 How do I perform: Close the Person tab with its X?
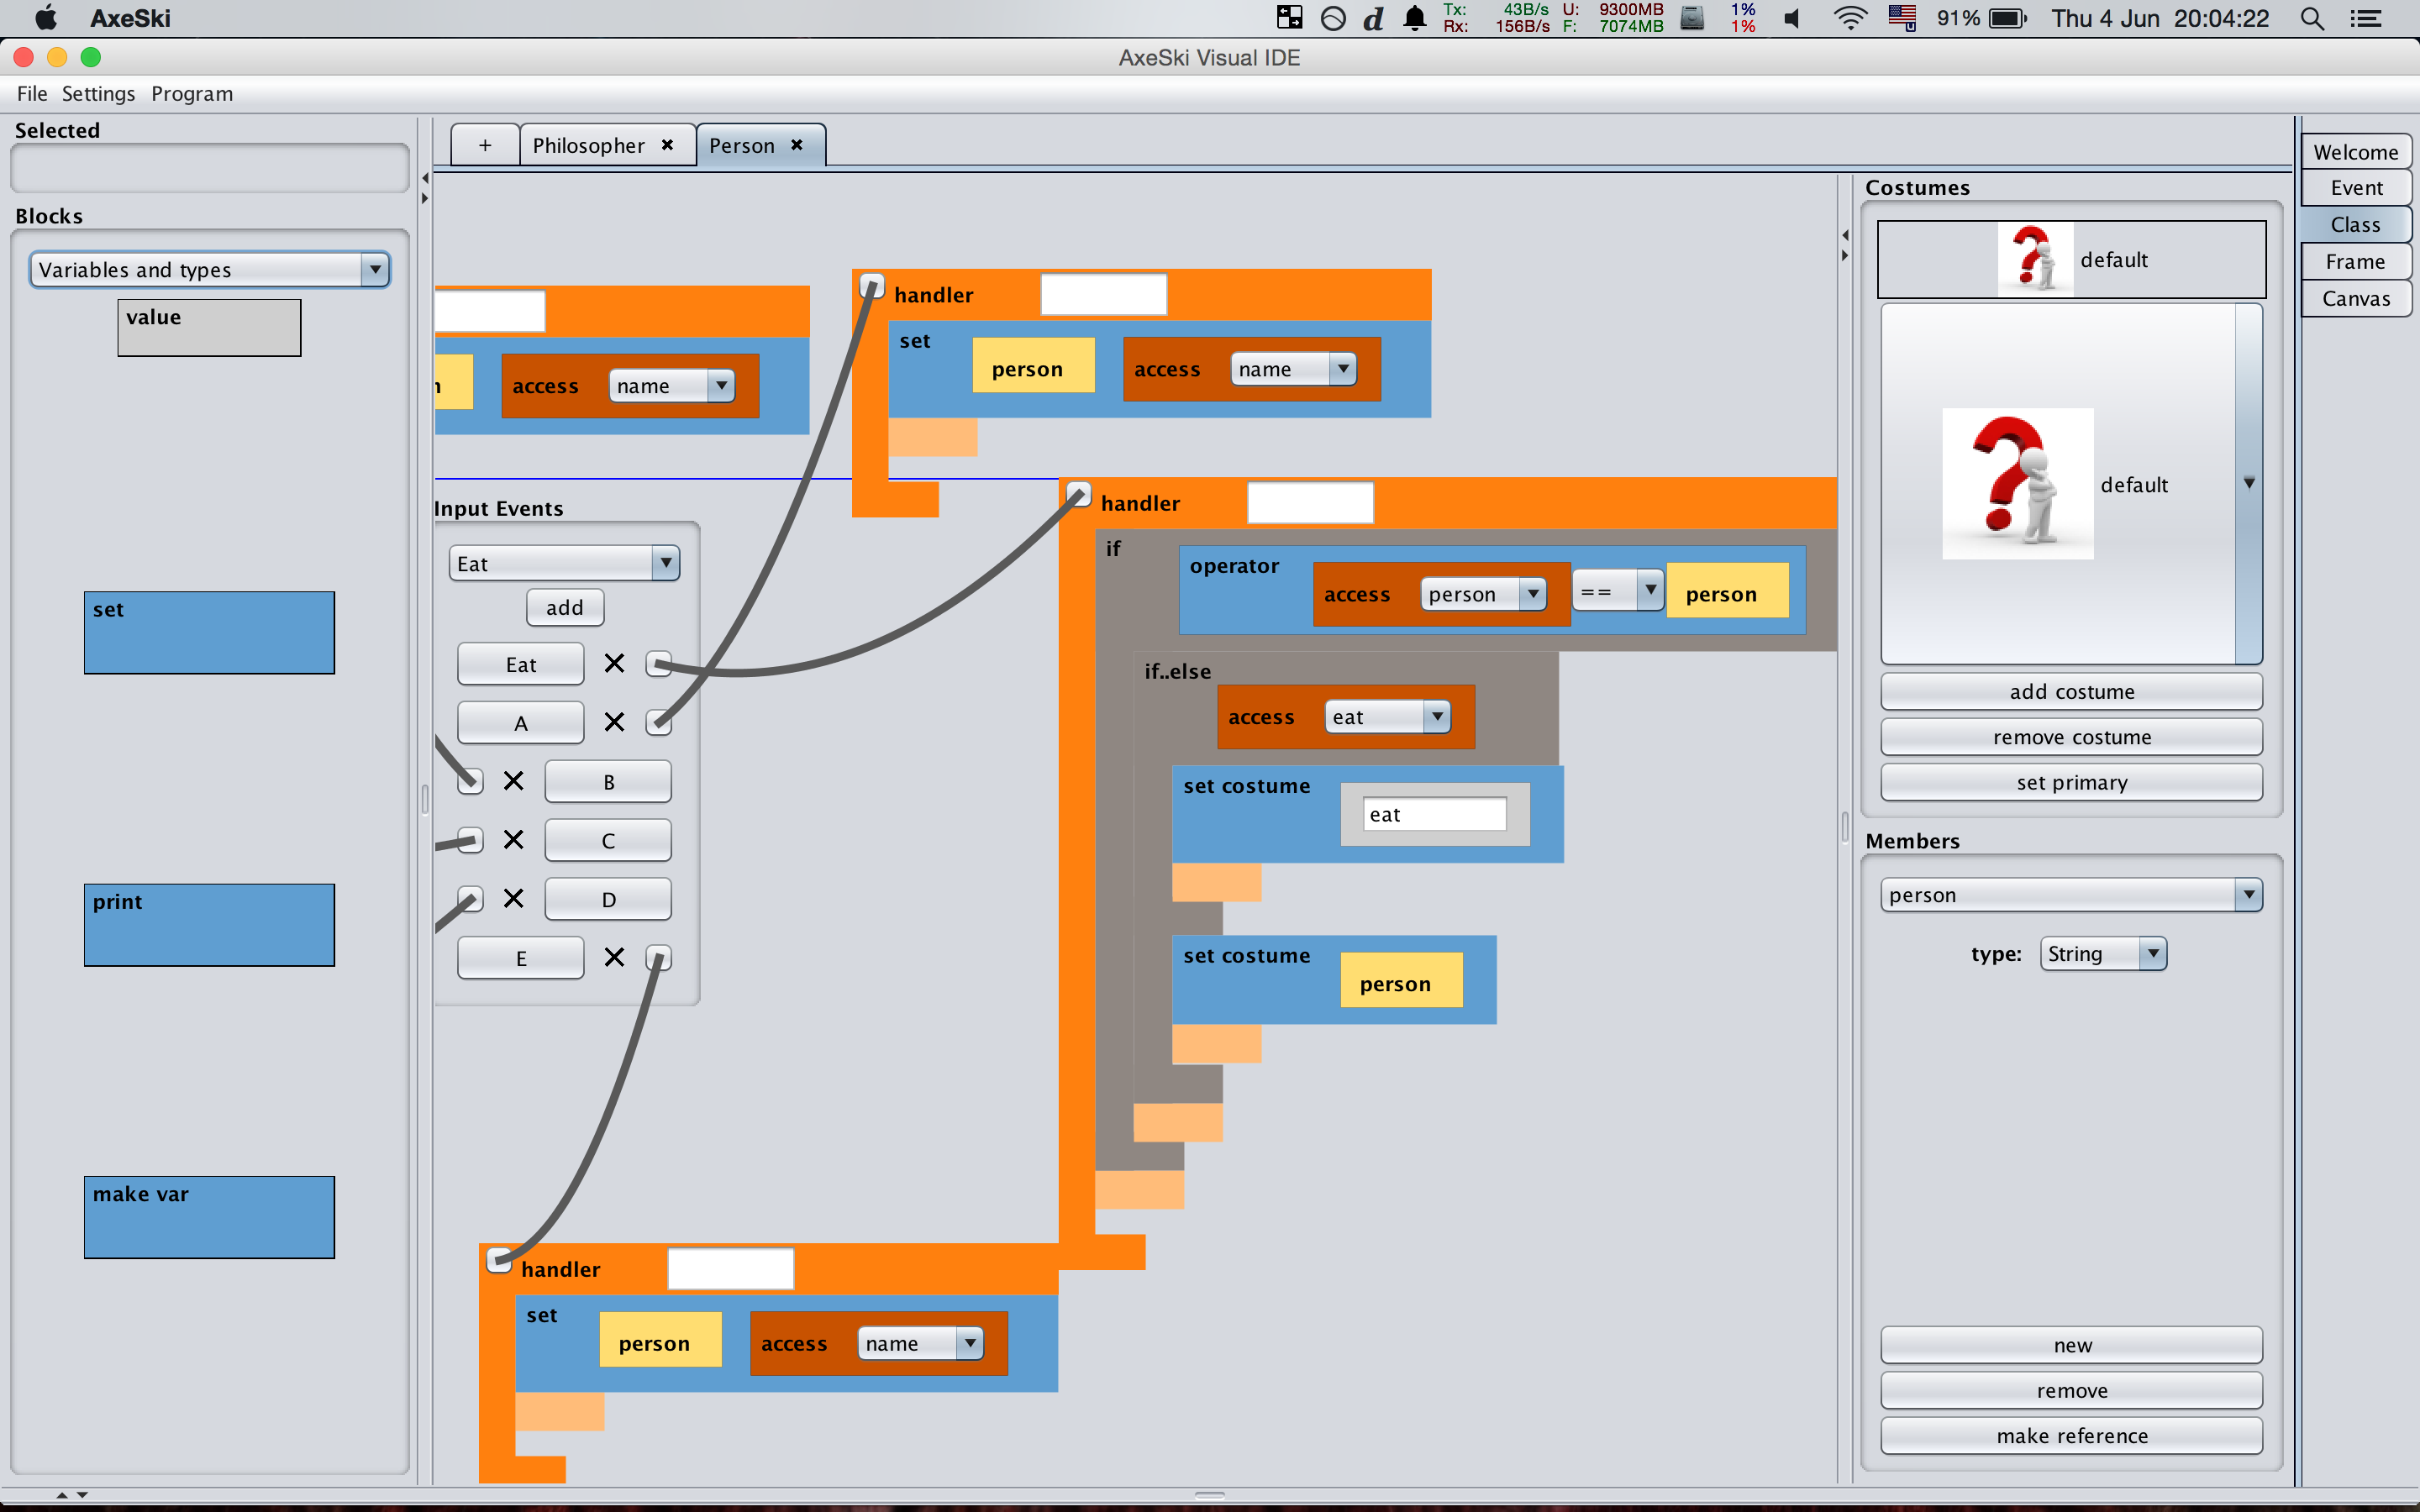click(797, 145)
